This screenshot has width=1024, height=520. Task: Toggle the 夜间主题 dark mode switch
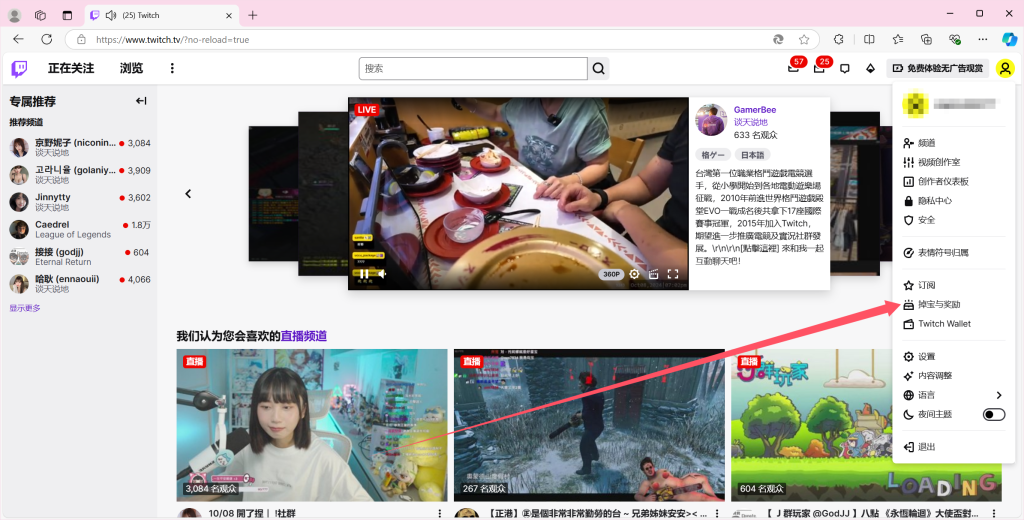pos(993,414)
